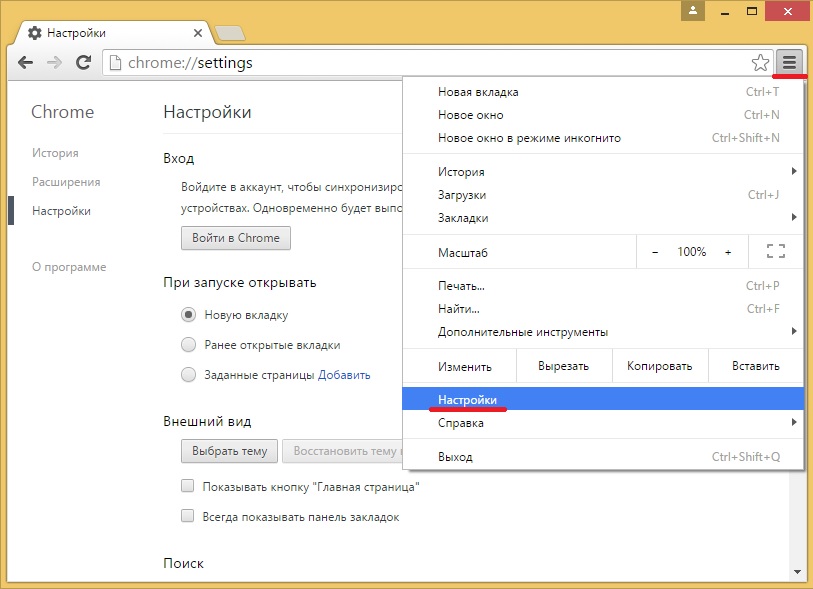Select Печать... menu item

(x=603, y=286)
